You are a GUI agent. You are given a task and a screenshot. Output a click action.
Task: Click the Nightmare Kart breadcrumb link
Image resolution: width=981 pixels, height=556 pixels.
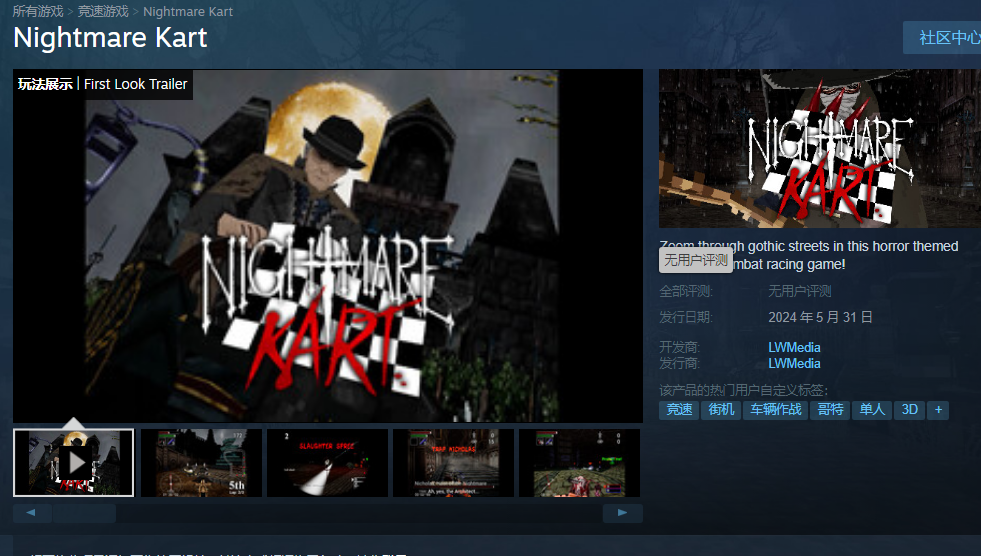tap(188, 11)
